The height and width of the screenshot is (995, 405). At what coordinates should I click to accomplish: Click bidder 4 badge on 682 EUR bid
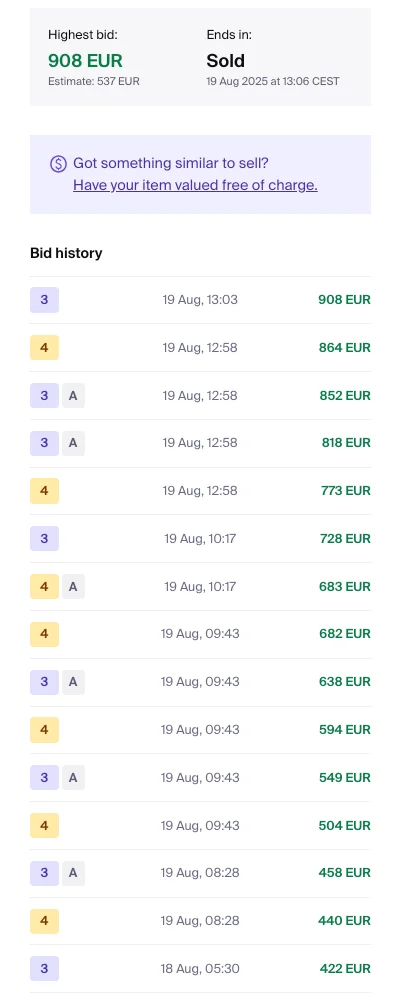[44, 634]
